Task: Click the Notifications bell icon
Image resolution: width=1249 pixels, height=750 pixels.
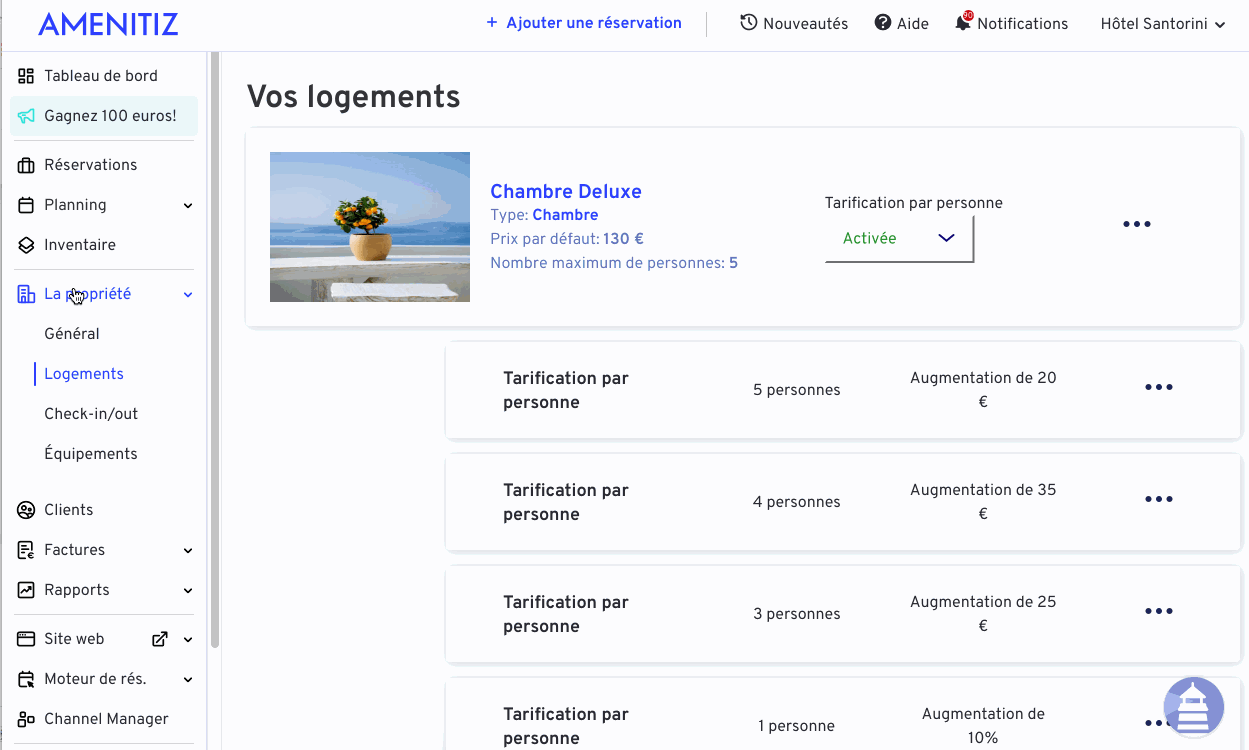Action: pyautogui.click(x=963, y=22)
